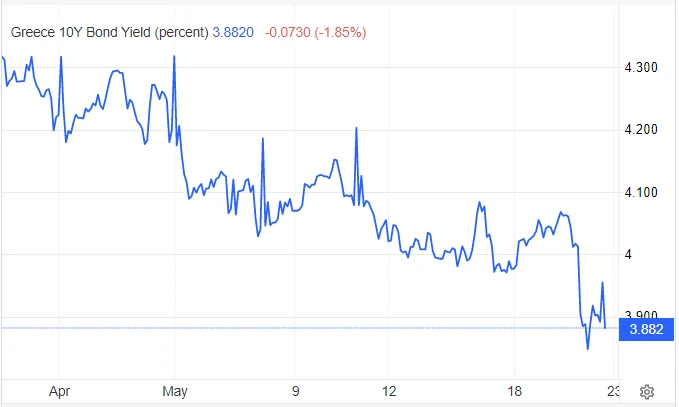Open the chart settings gear icon
The height and width of the screenshot is (407, 679).
coord(647,390)
